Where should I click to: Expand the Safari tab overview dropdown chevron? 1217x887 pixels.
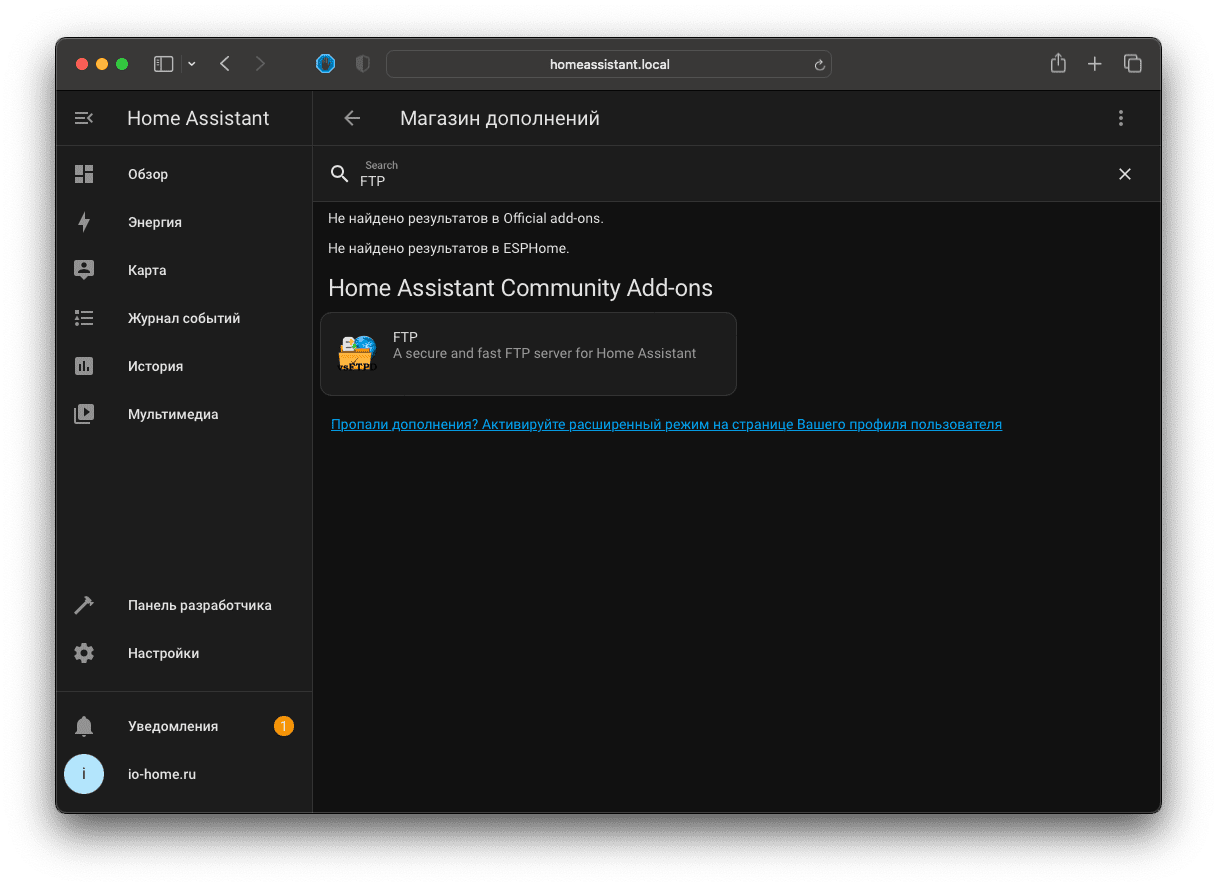191,63
